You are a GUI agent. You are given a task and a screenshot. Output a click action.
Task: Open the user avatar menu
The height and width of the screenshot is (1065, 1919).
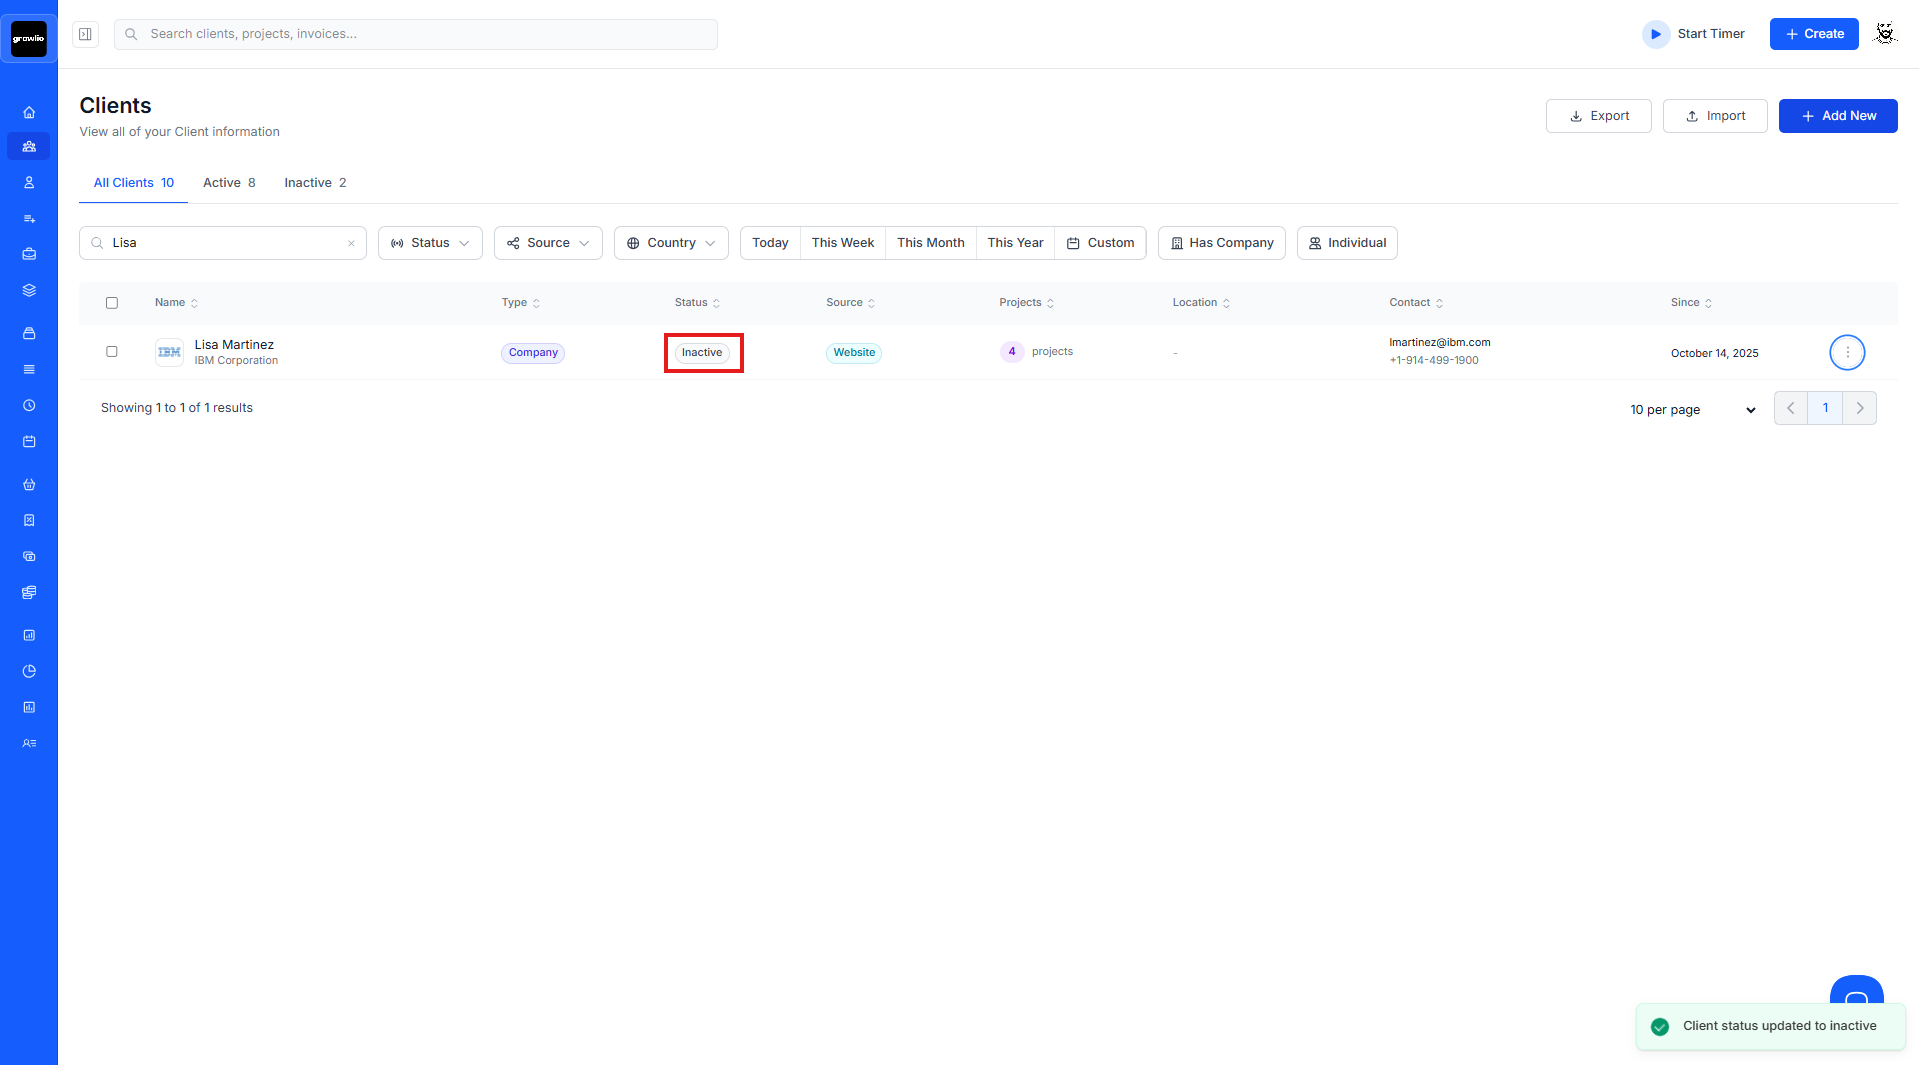1885,34
